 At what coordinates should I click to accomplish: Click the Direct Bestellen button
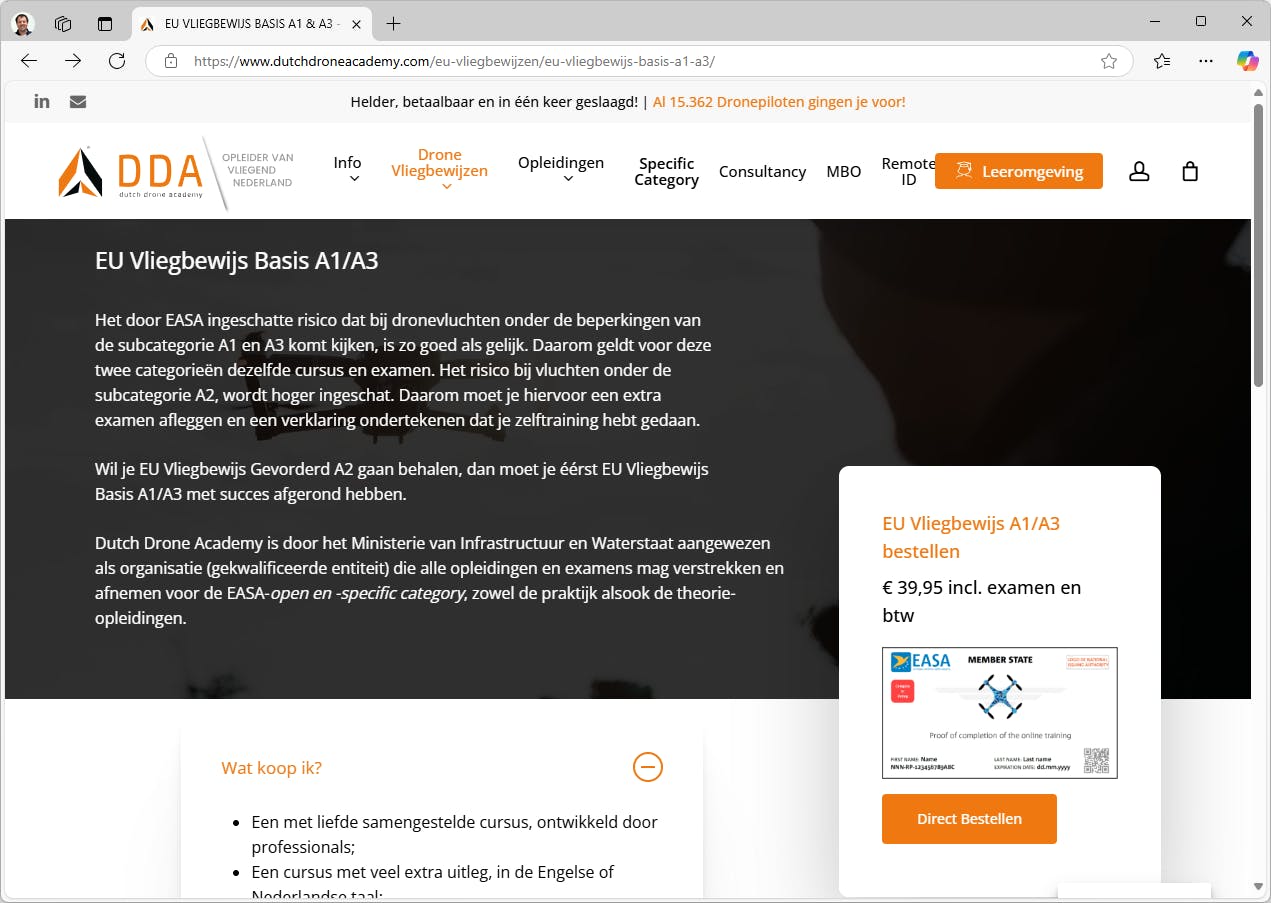pos(969,818)
